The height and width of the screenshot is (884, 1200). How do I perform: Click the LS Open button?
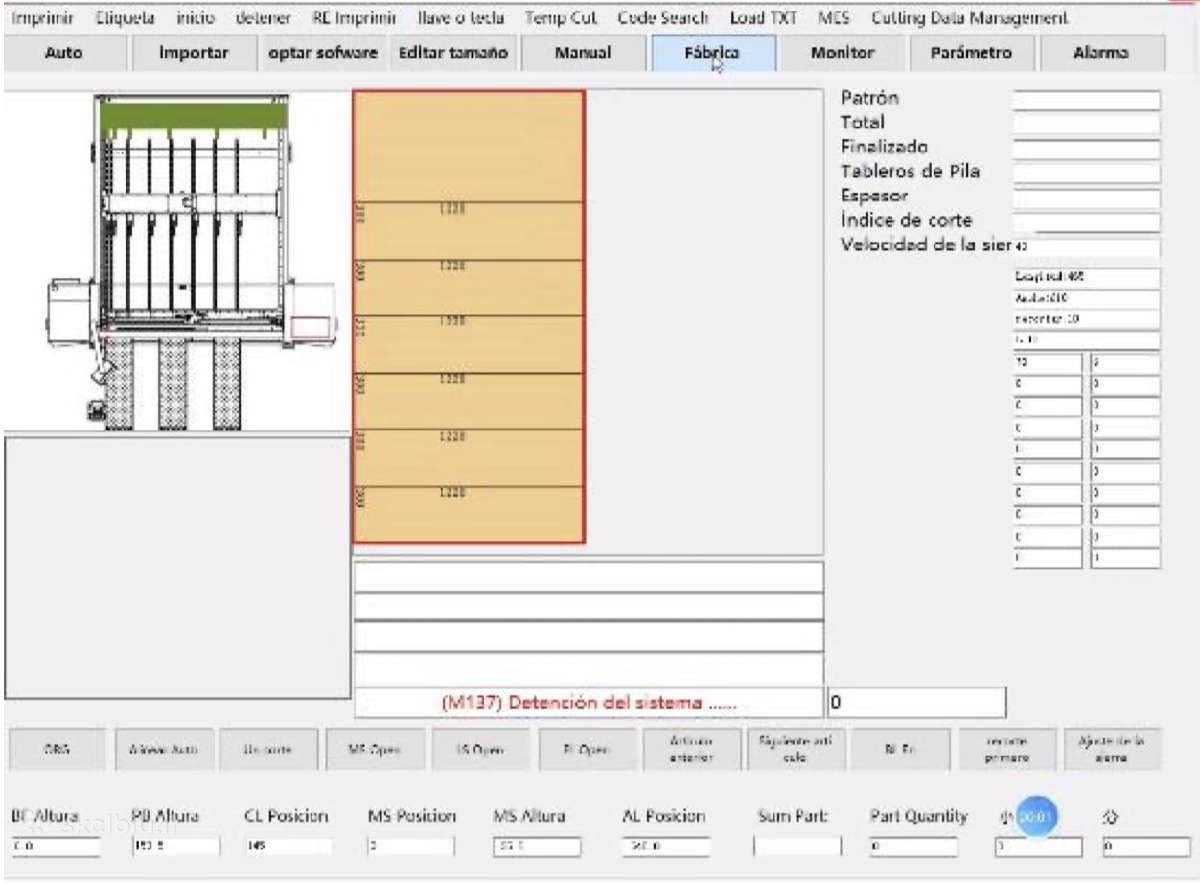click(x=479, y=749)
